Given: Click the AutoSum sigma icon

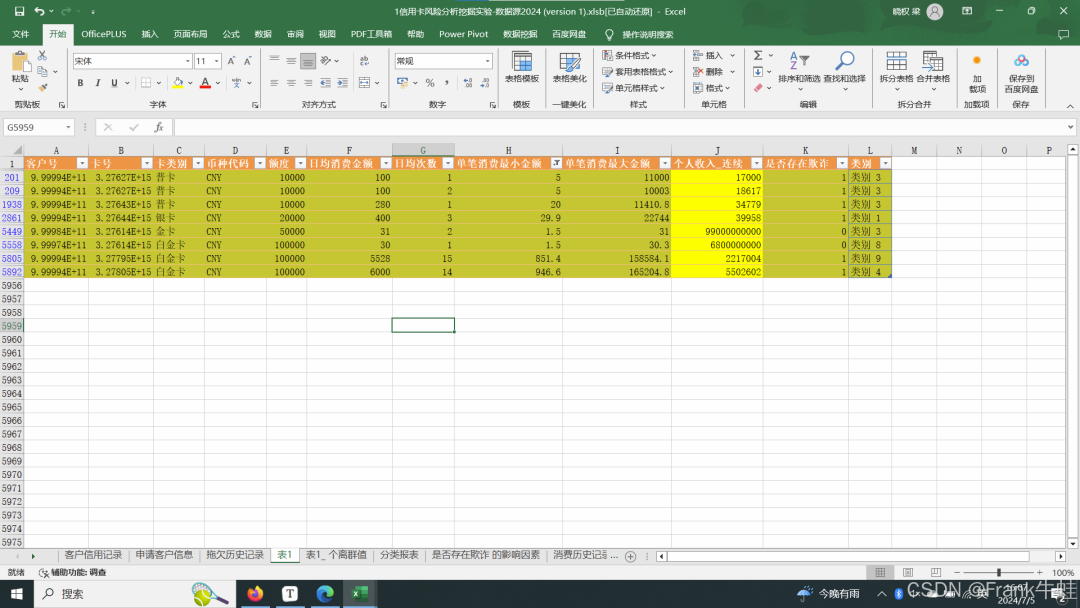Looking at the screenshot, I should (x=757, y=56).
